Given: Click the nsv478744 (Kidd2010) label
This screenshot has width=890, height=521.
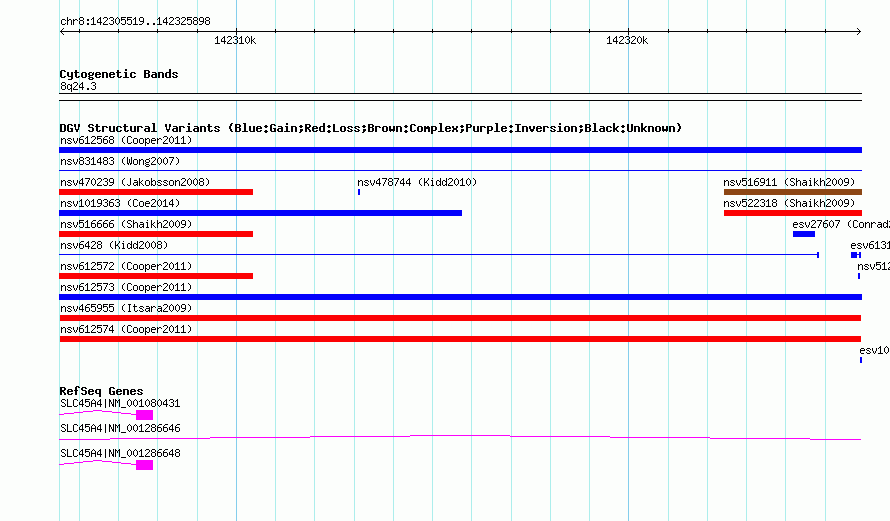Looking at the screenshot, I should (417, 182).
